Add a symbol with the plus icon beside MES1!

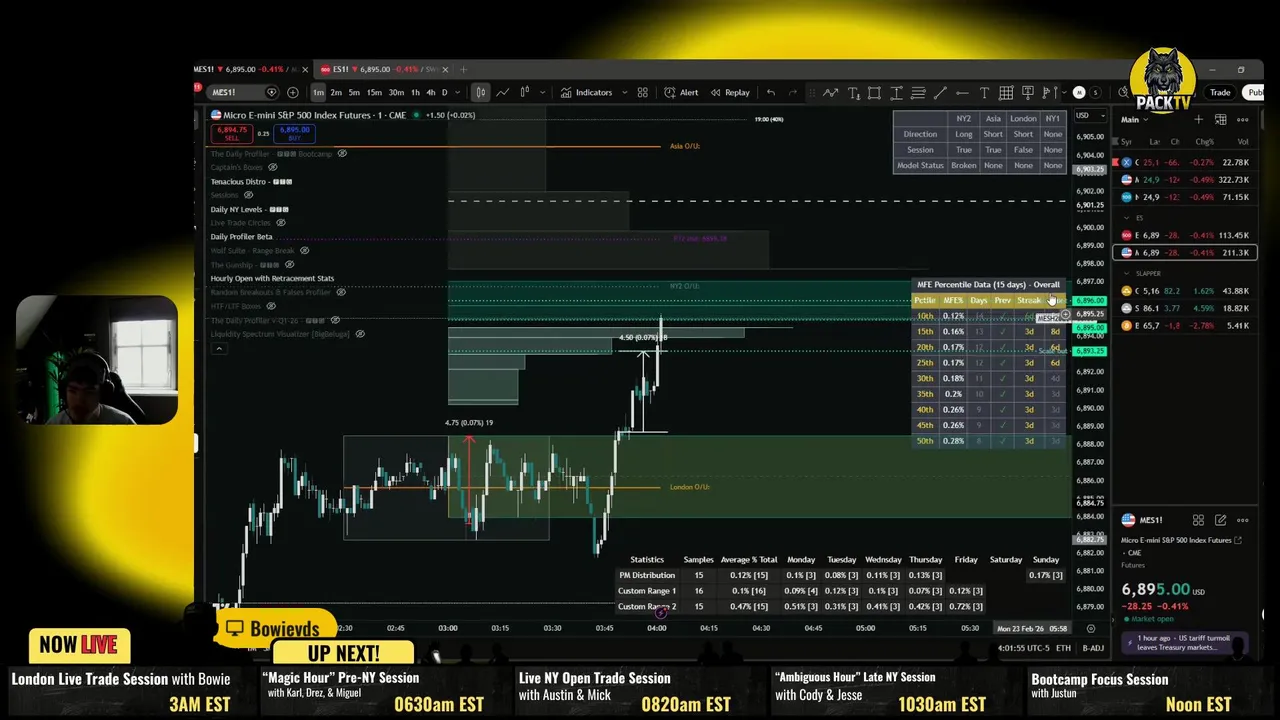point(293,92)
